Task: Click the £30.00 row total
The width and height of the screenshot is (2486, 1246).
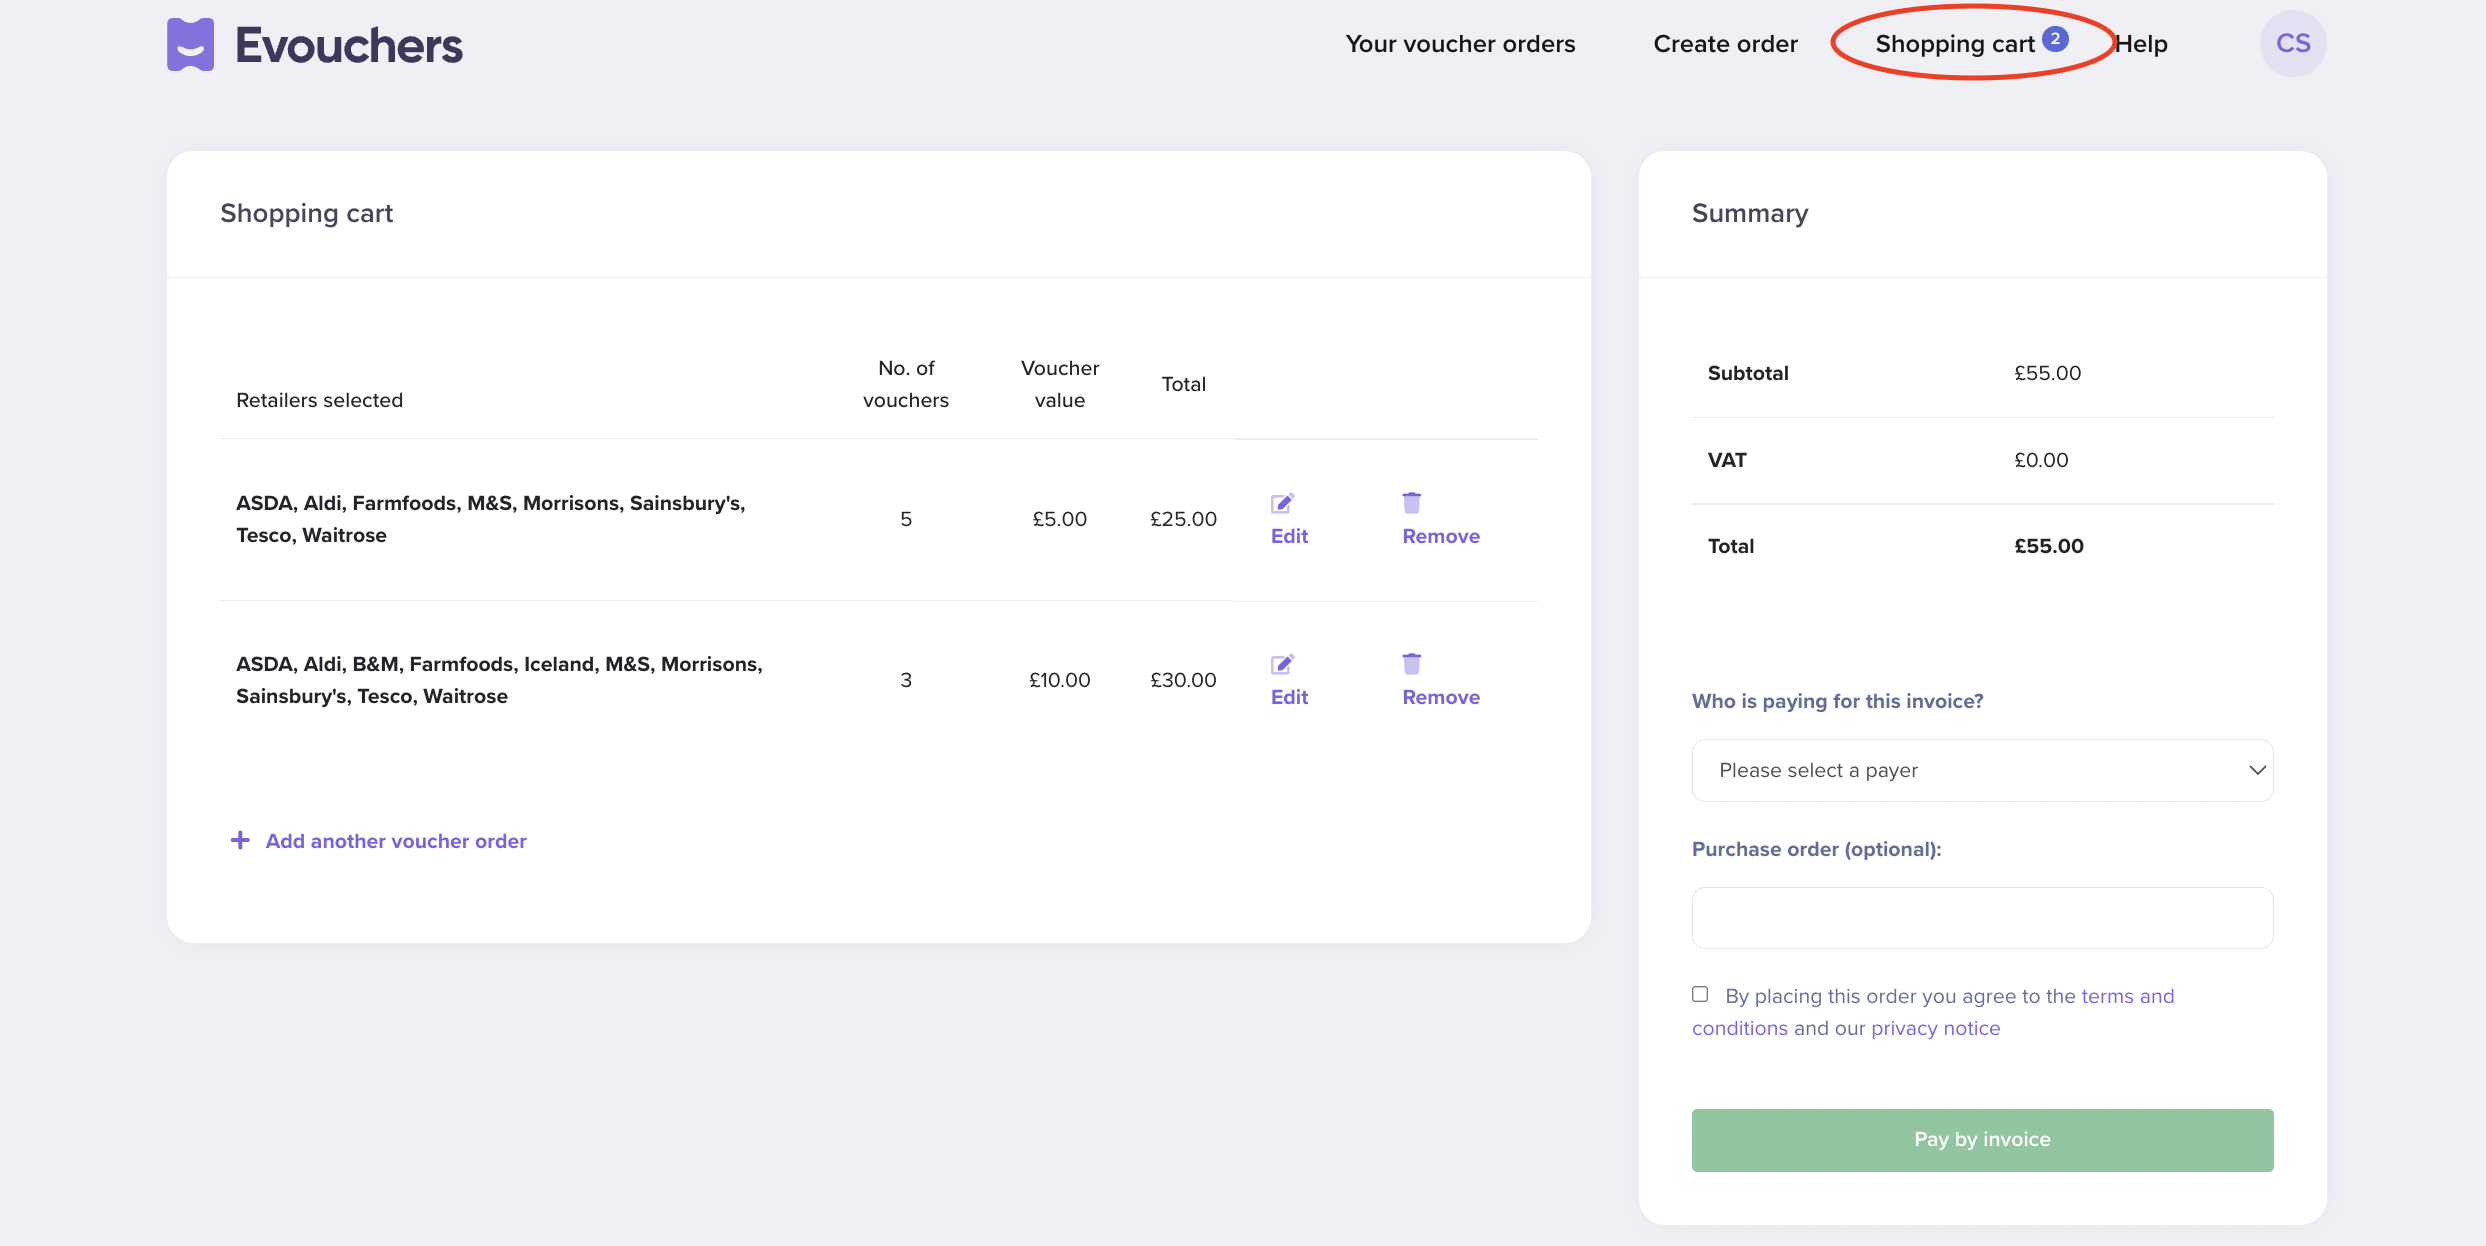Action: [x=1183, y=680]
